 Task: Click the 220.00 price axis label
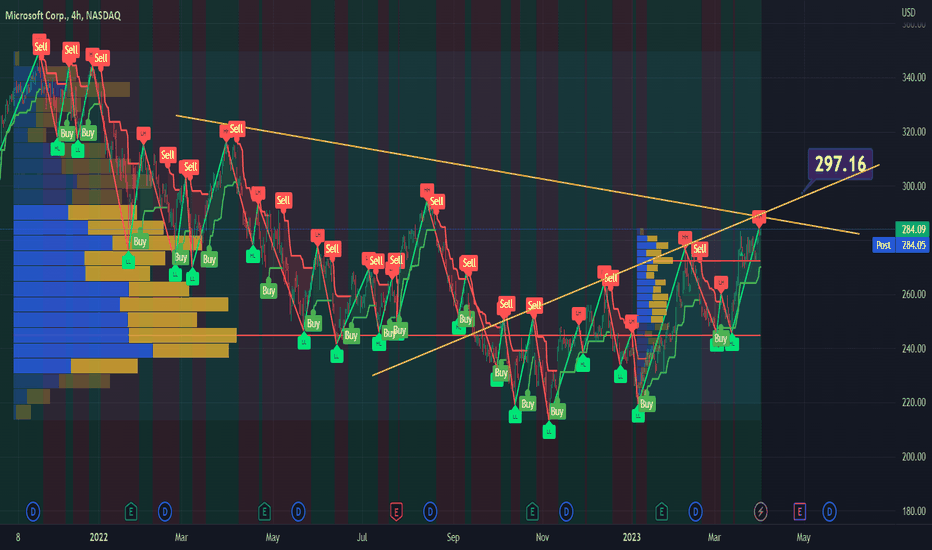(x=914, y=403)
